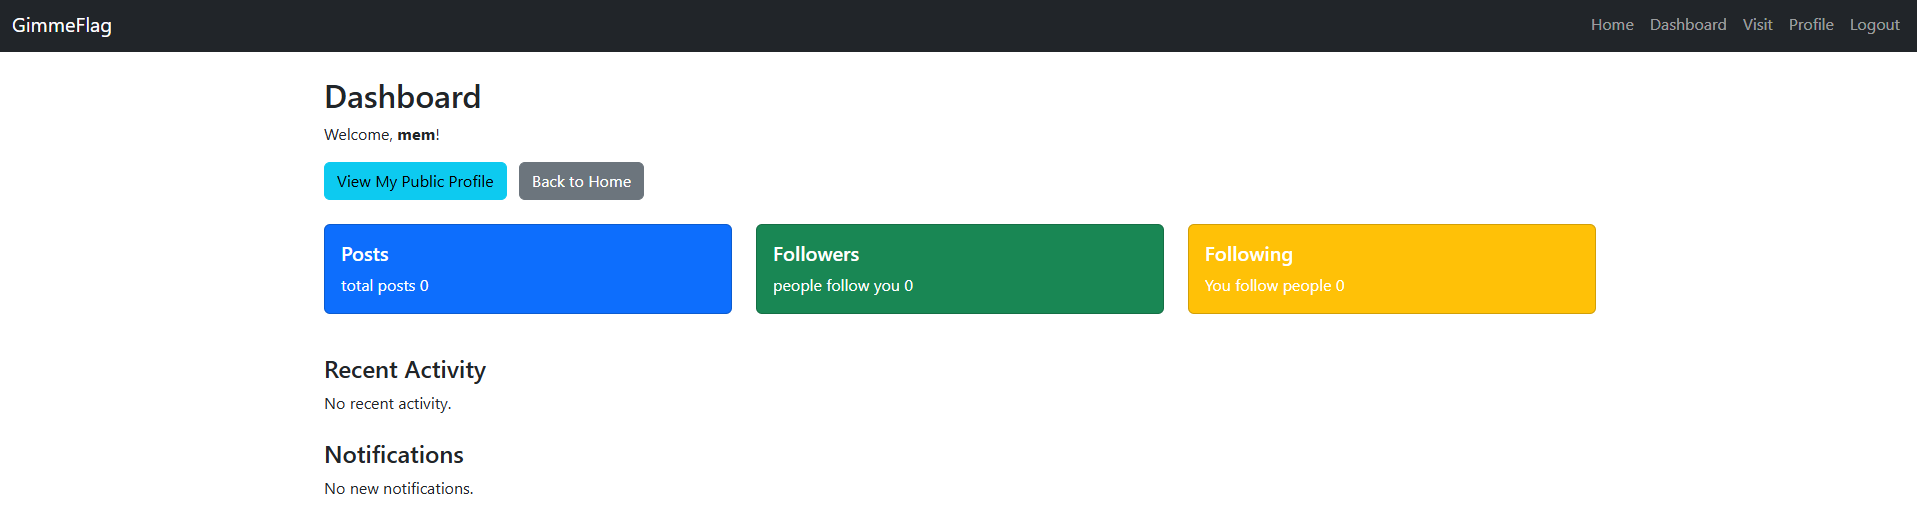1917x517 pixels.
Task: Select the yellow Following card
Action: [x=1392, y=269]
